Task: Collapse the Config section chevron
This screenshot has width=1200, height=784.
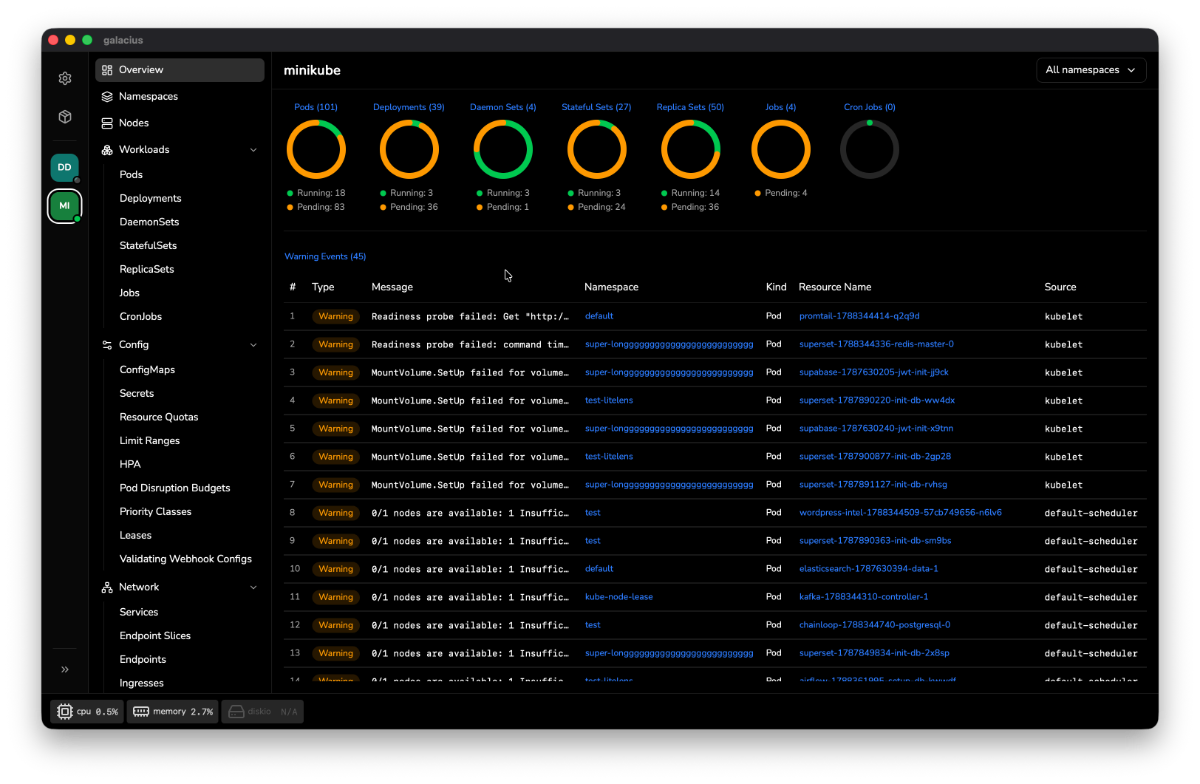Action: pyautogui.click(x=253, y=345)
